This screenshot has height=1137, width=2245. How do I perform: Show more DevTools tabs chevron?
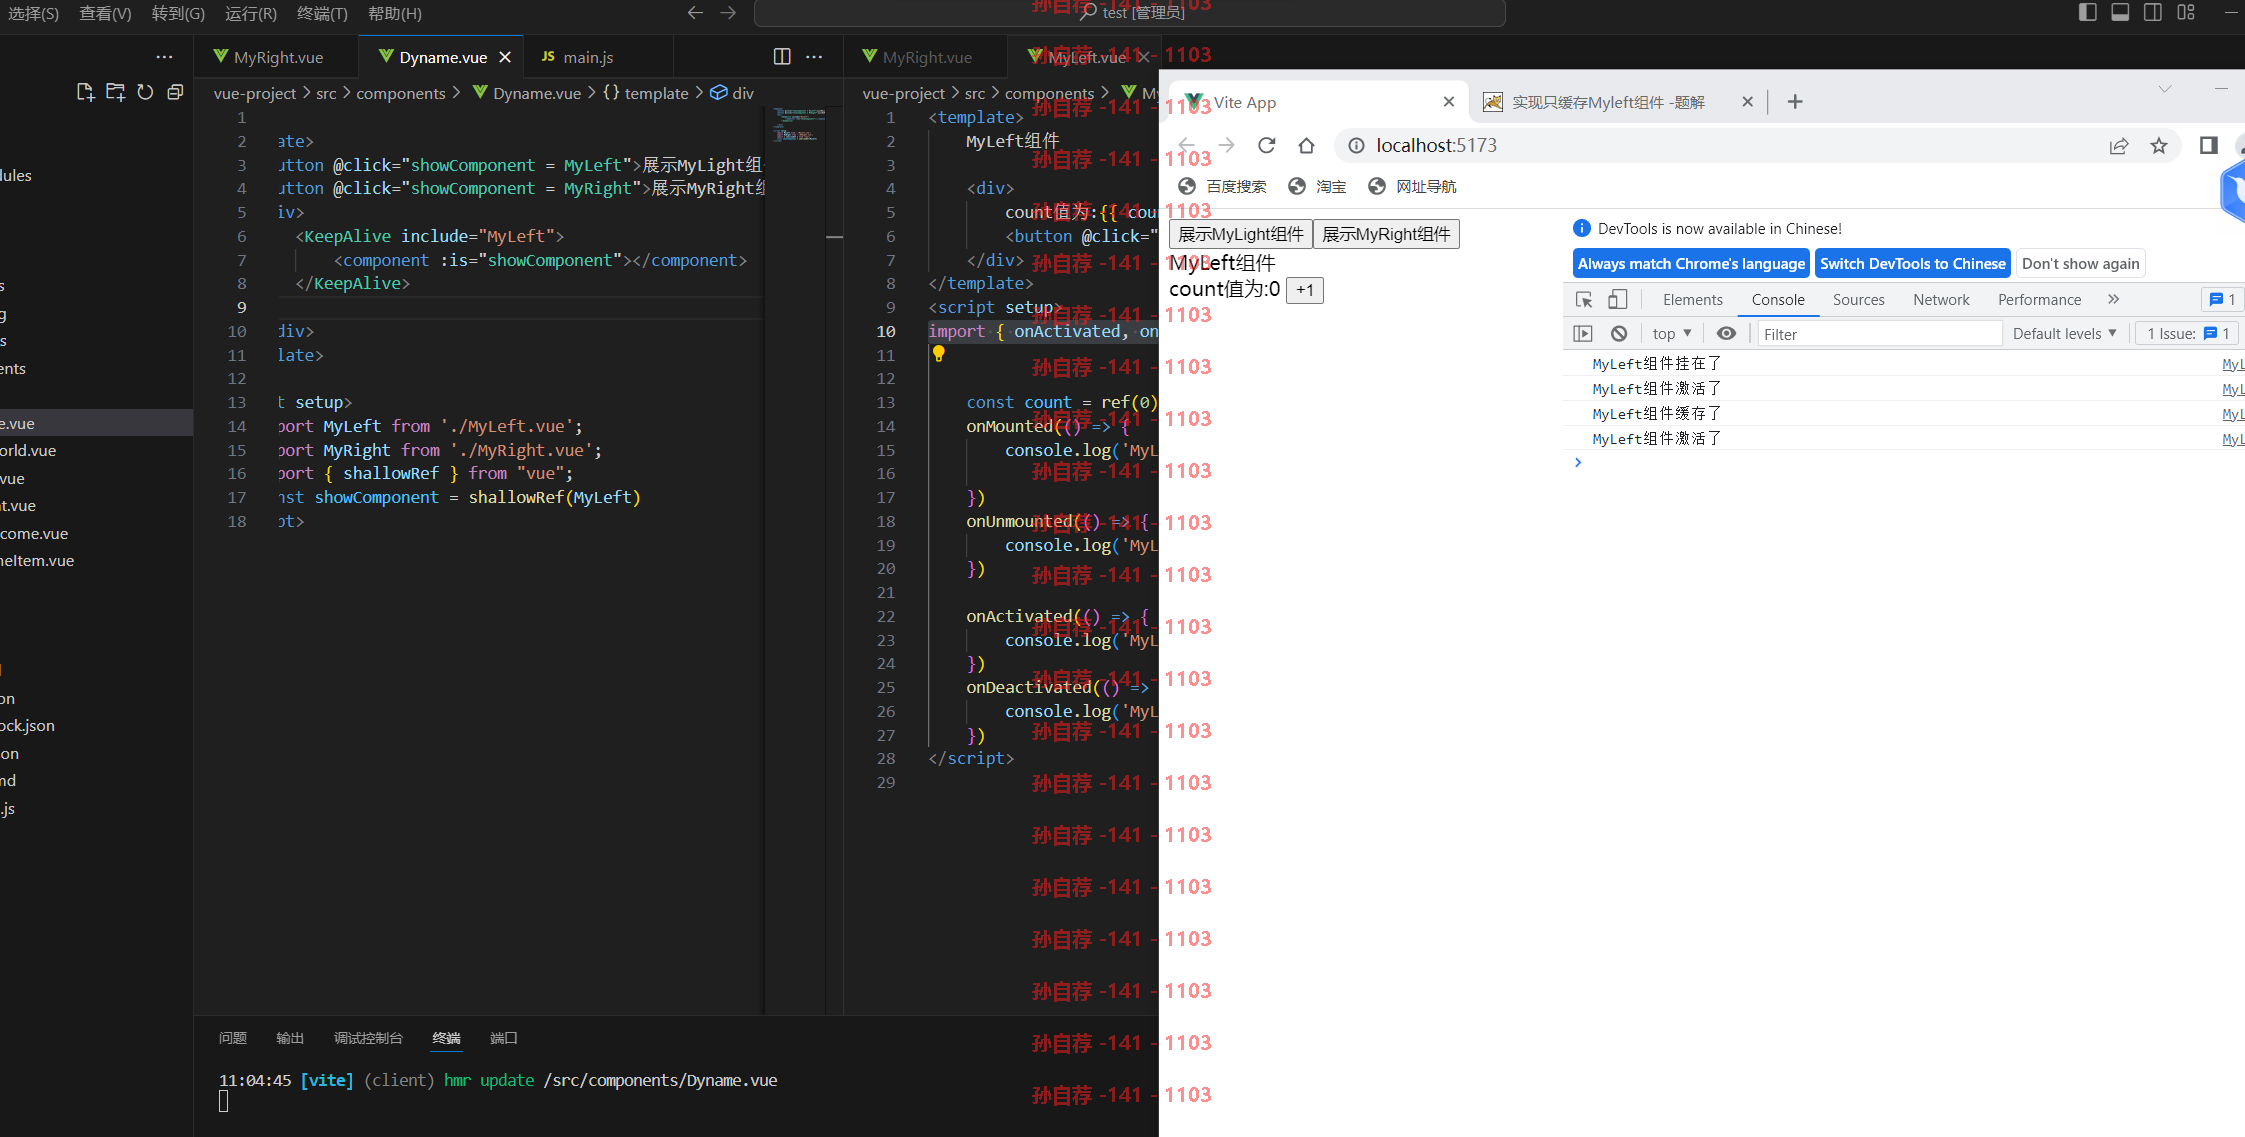pos(2113,299)
